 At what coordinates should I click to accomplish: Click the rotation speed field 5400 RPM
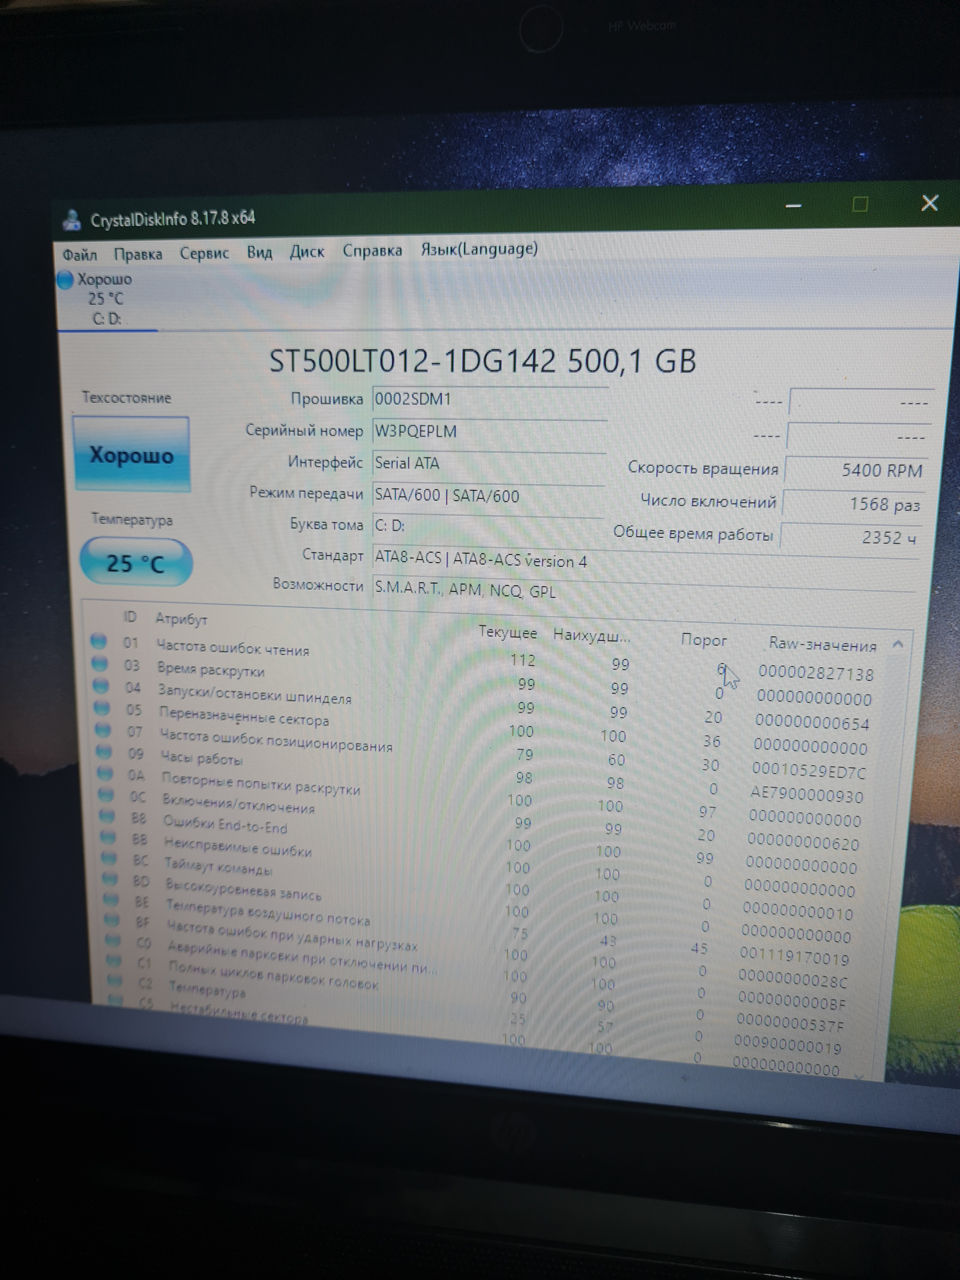click(856, 470)
